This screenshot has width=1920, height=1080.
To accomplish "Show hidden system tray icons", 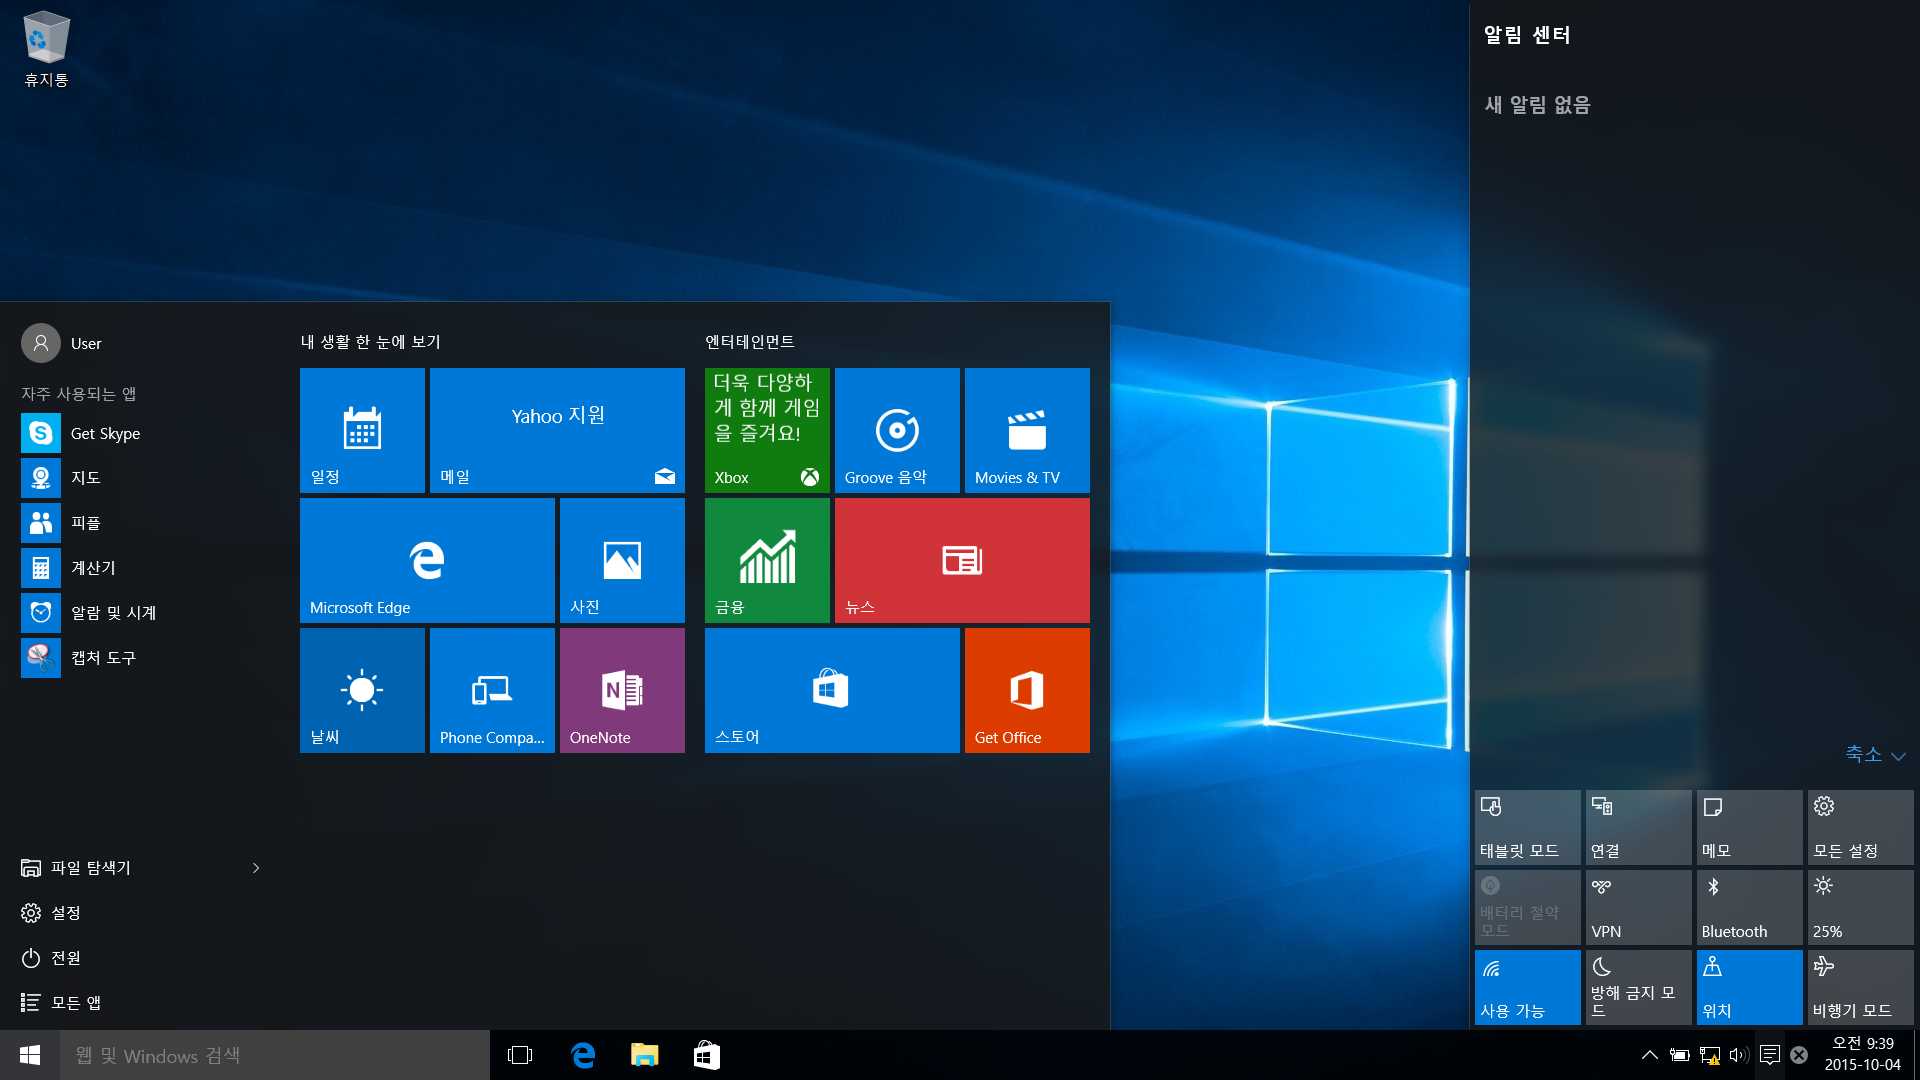I will point(1649,1055).
